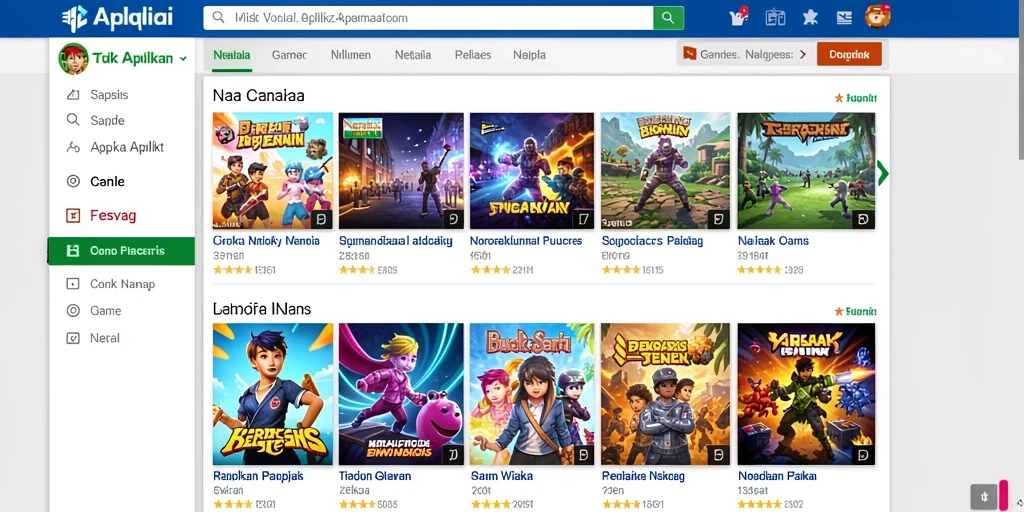Viewport: 1024px width, 512px height.
Task: Click badge icon on Noadhan Paika thumbnail
Action: click(863, 454)
